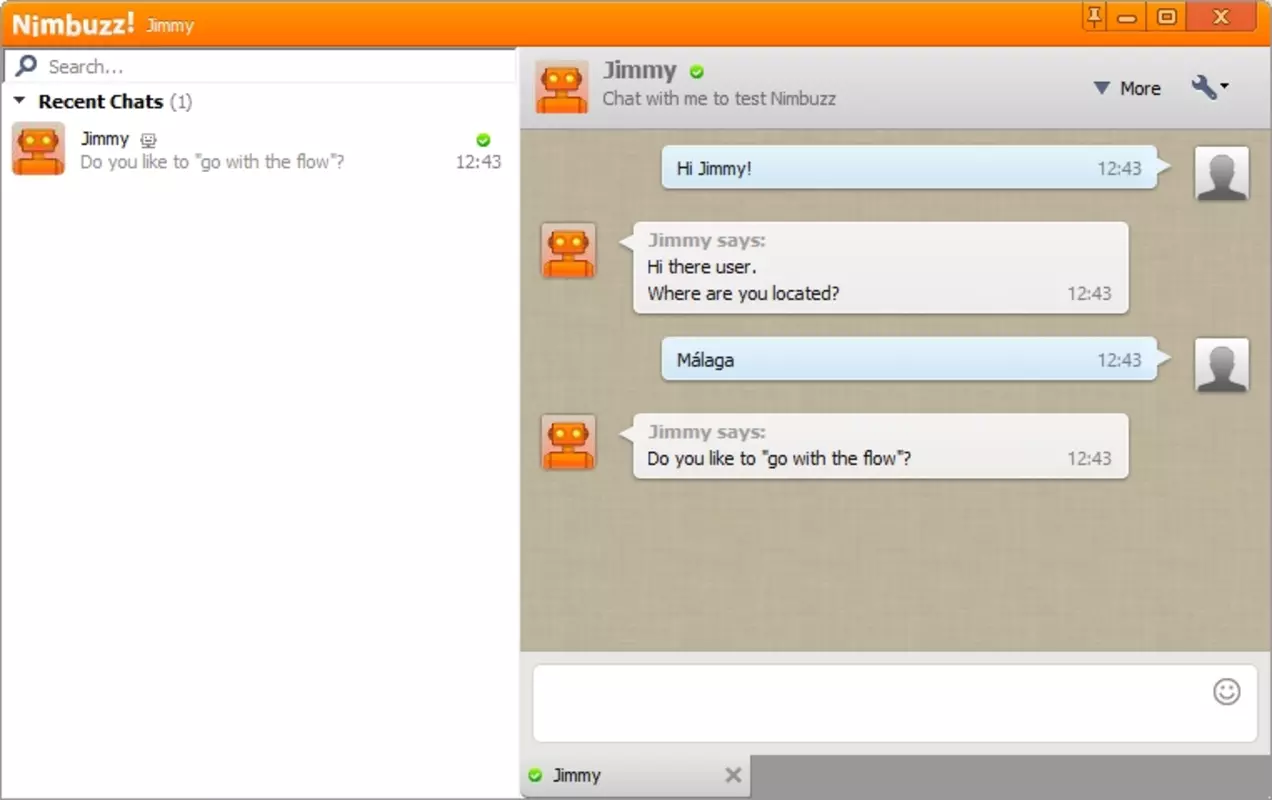Image resolution: width=1272 pixels, height=800 pixels.
Task: Click the 'Where are you located?' message
Action: point(743,294)
